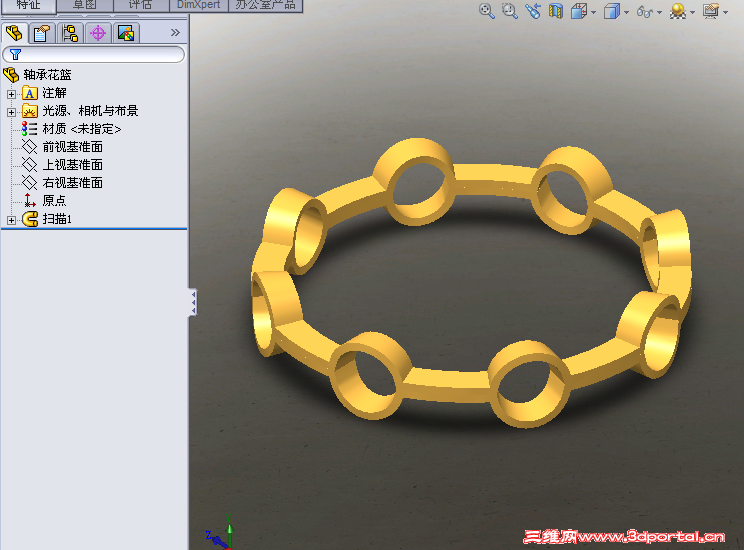Open the 评估 evaluate command tab
Screen dimensions: 744x550
(x=141, y=5)
